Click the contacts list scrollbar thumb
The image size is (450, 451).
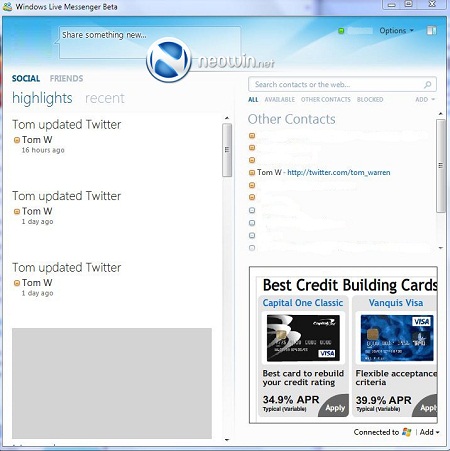pos(441,166)
